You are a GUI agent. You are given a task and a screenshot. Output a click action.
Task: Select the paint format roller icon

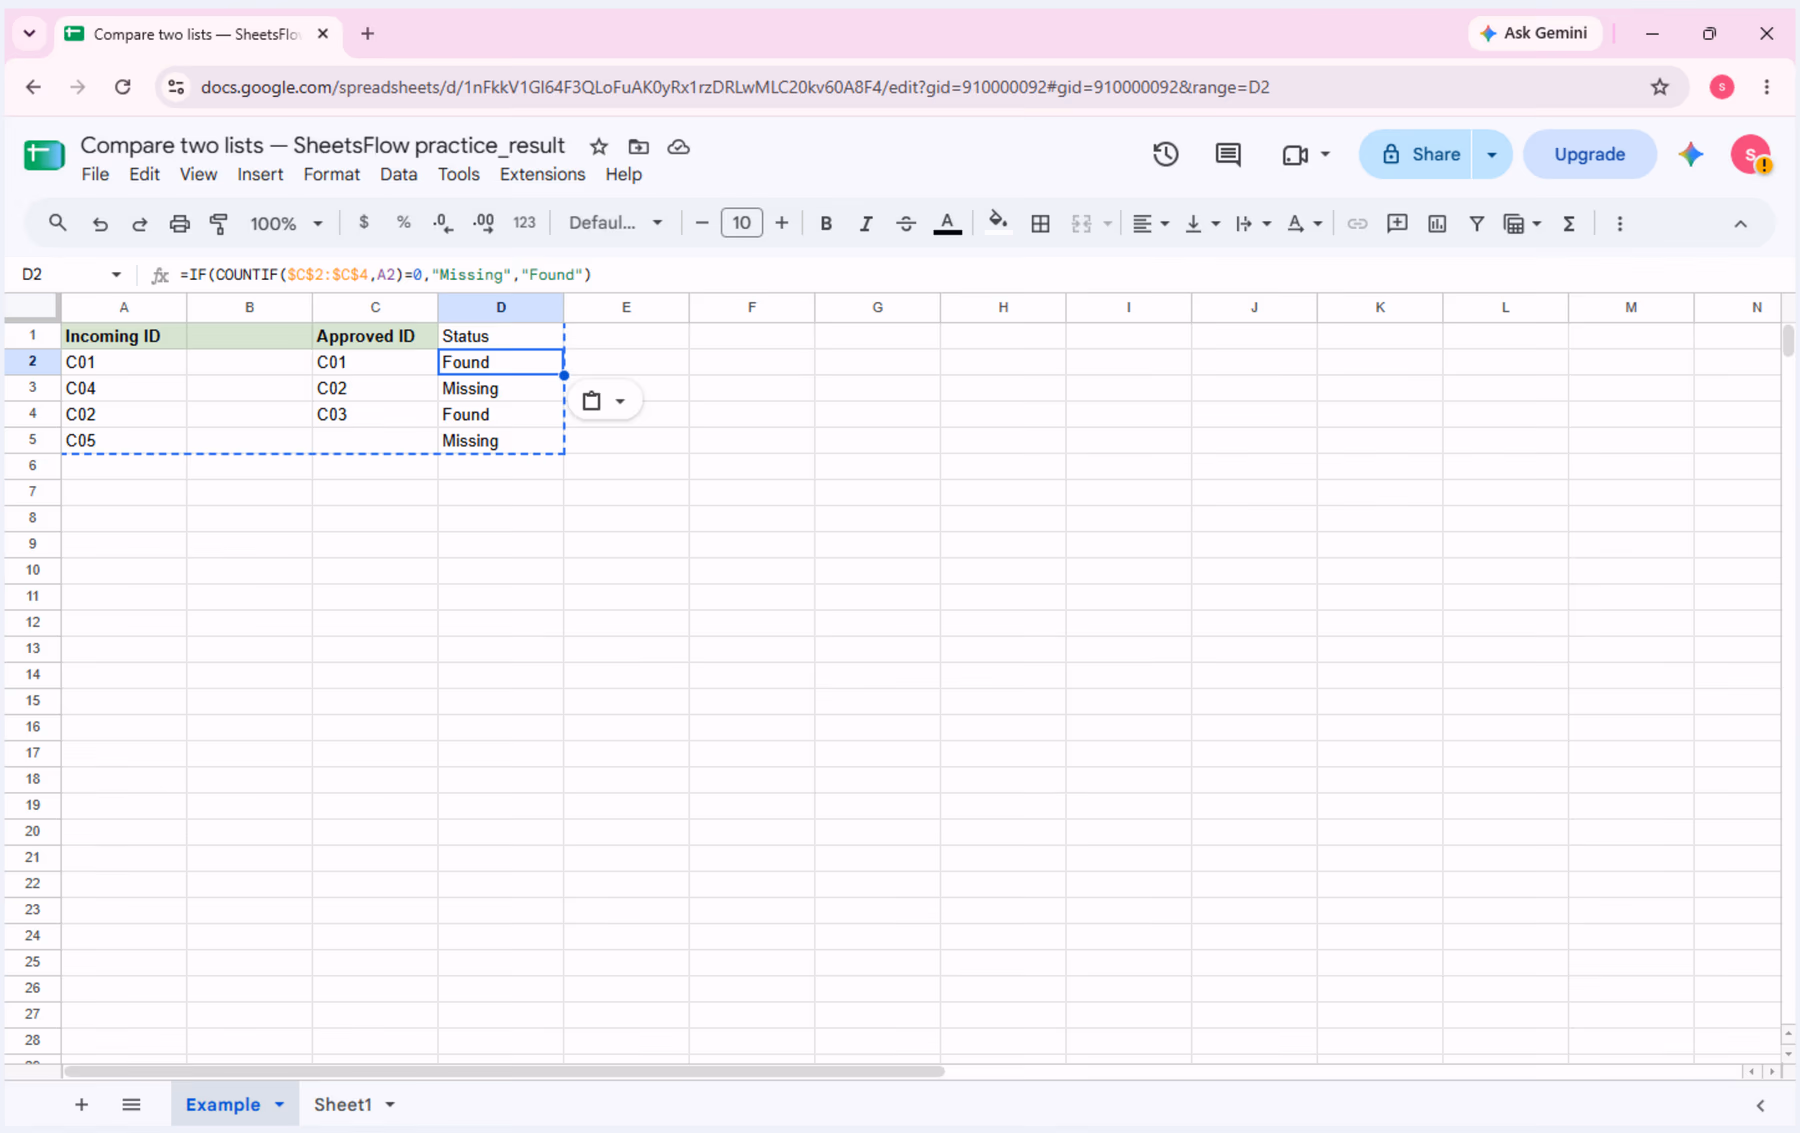click(219, 224)
